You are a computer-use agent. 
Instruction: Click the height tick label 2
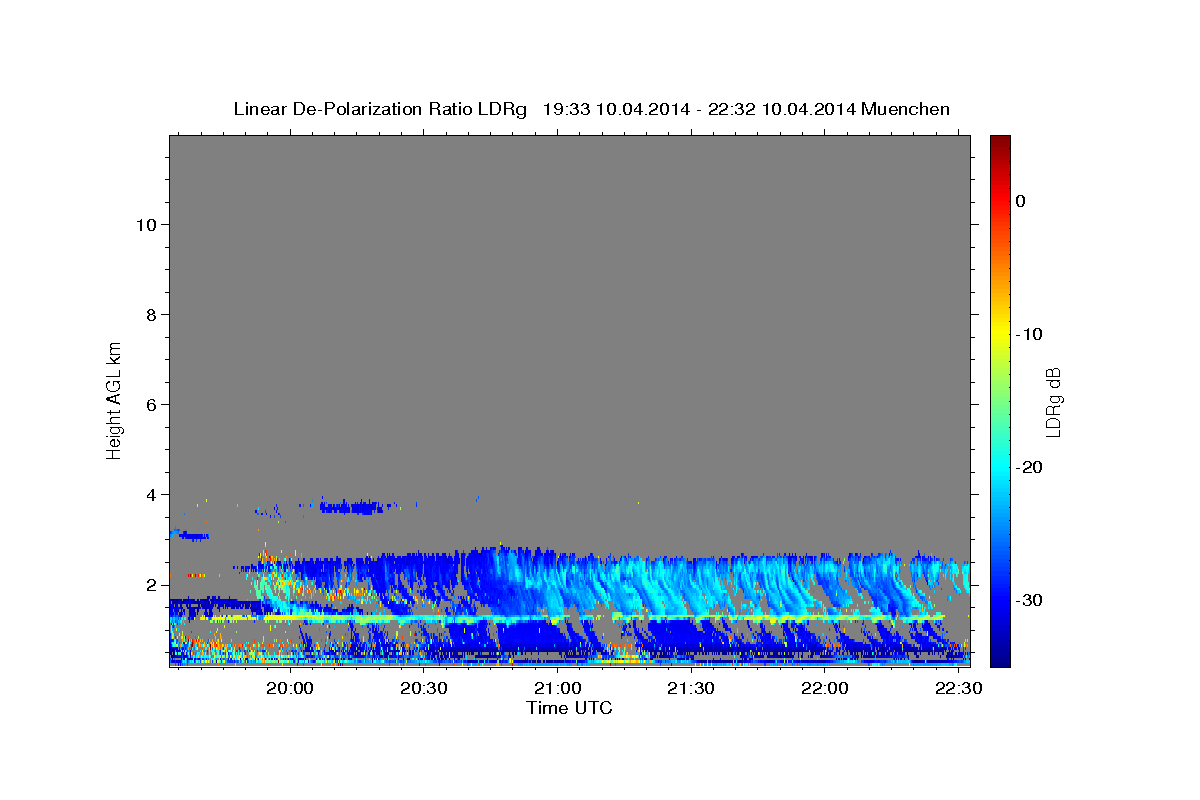[x=150, y=584]
